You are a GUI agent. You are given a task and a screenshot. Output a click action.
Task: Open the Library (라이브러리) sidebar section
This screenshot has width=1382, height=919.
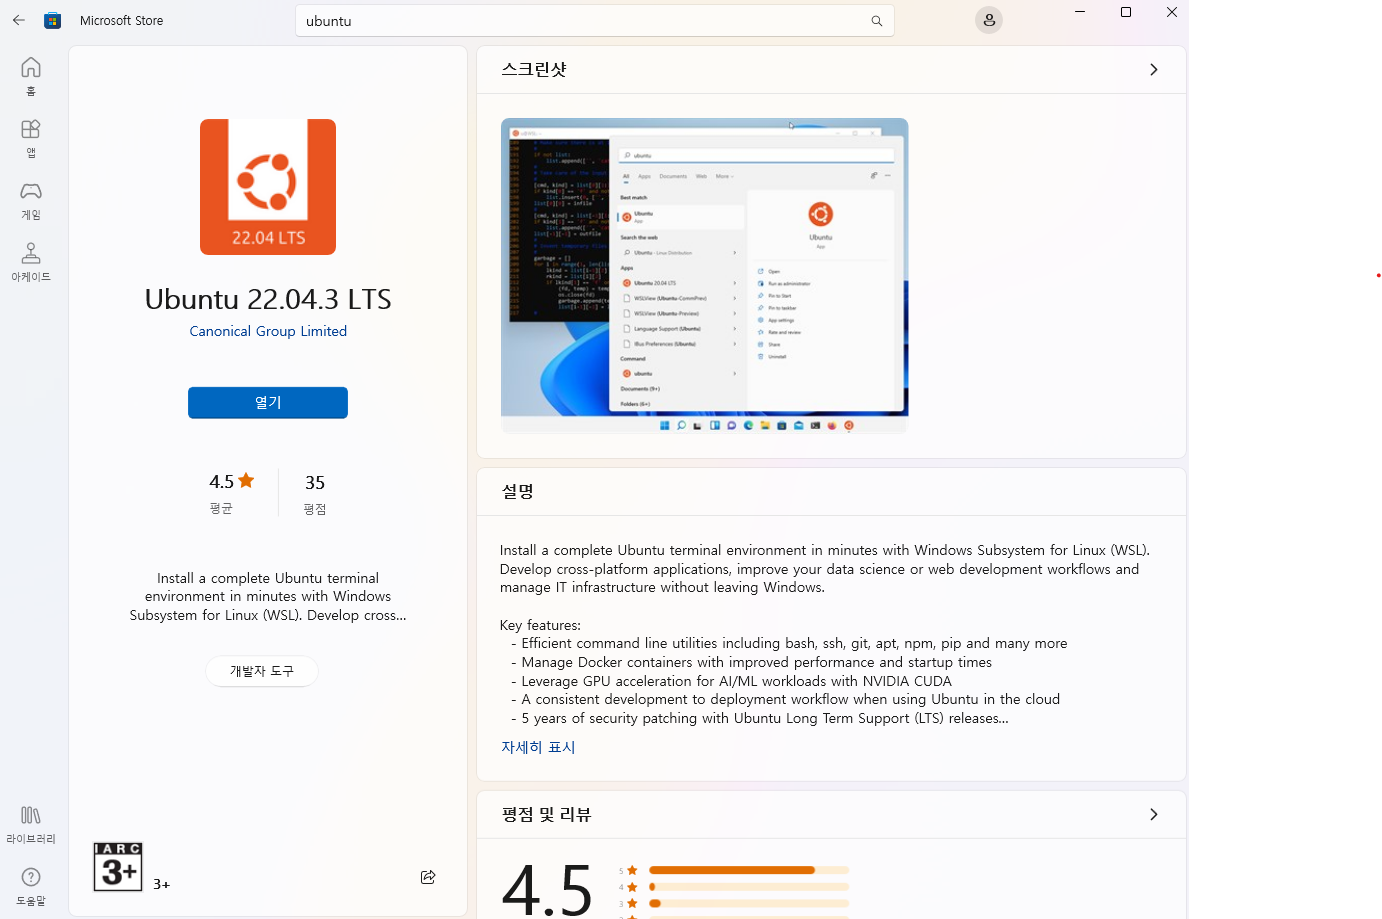point(31,824)
